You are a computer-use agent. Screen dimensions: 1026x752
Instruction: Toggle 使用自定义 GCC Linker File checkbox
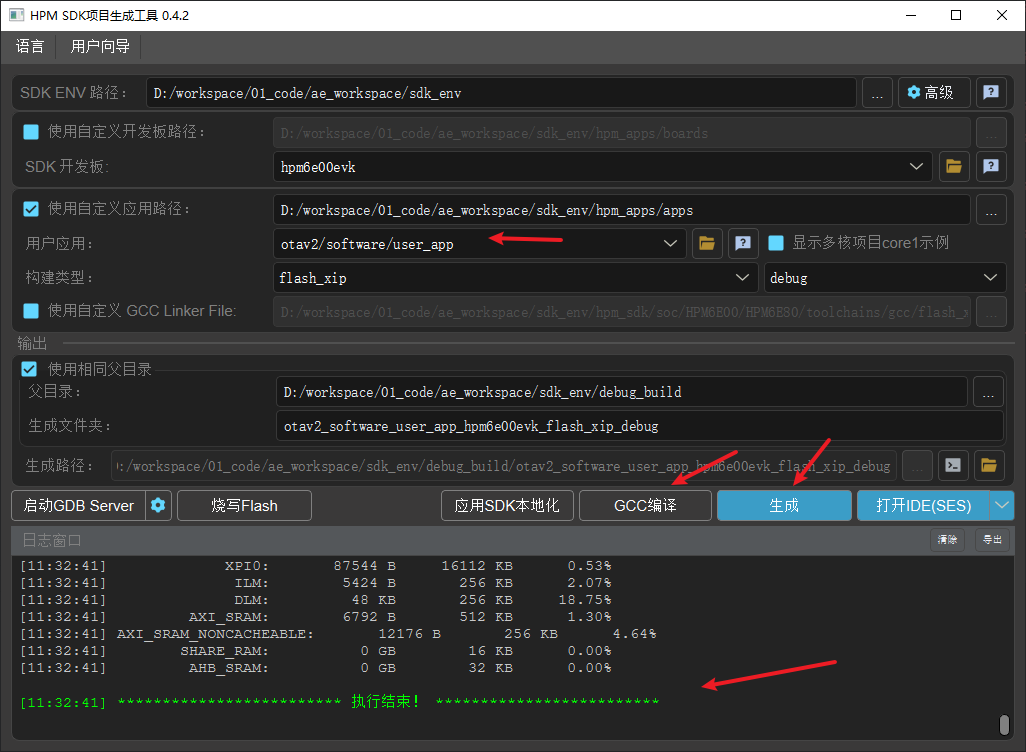click(x=31, y=311)
